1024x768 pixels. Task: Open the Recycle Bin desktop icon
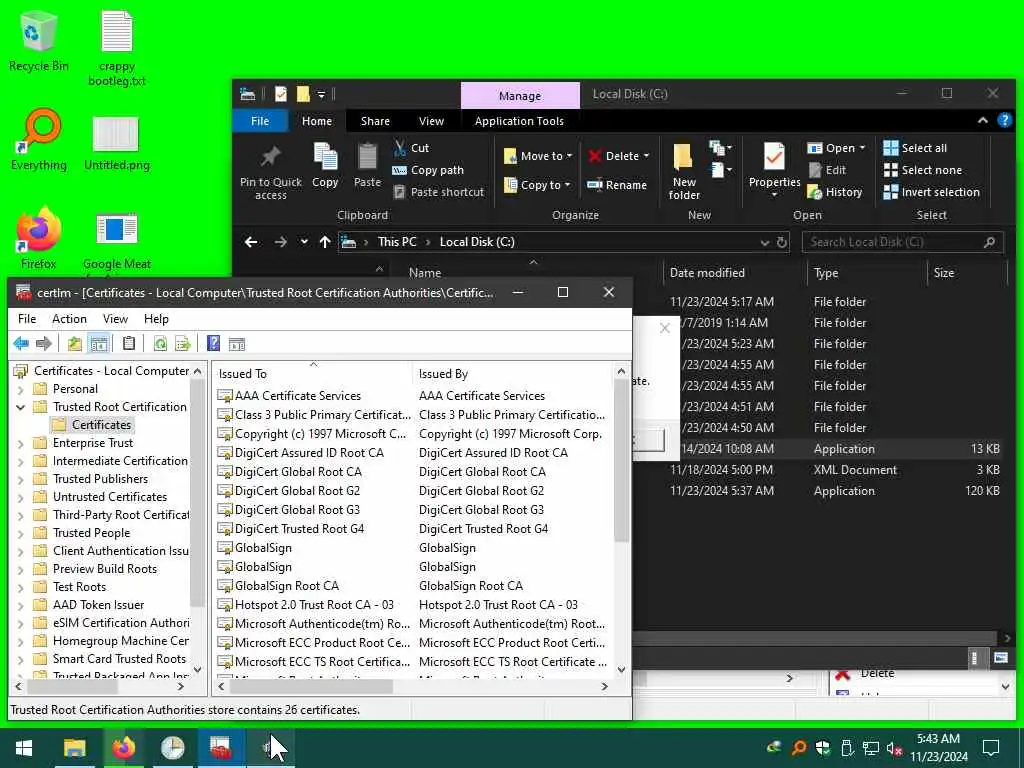[39, 41]
